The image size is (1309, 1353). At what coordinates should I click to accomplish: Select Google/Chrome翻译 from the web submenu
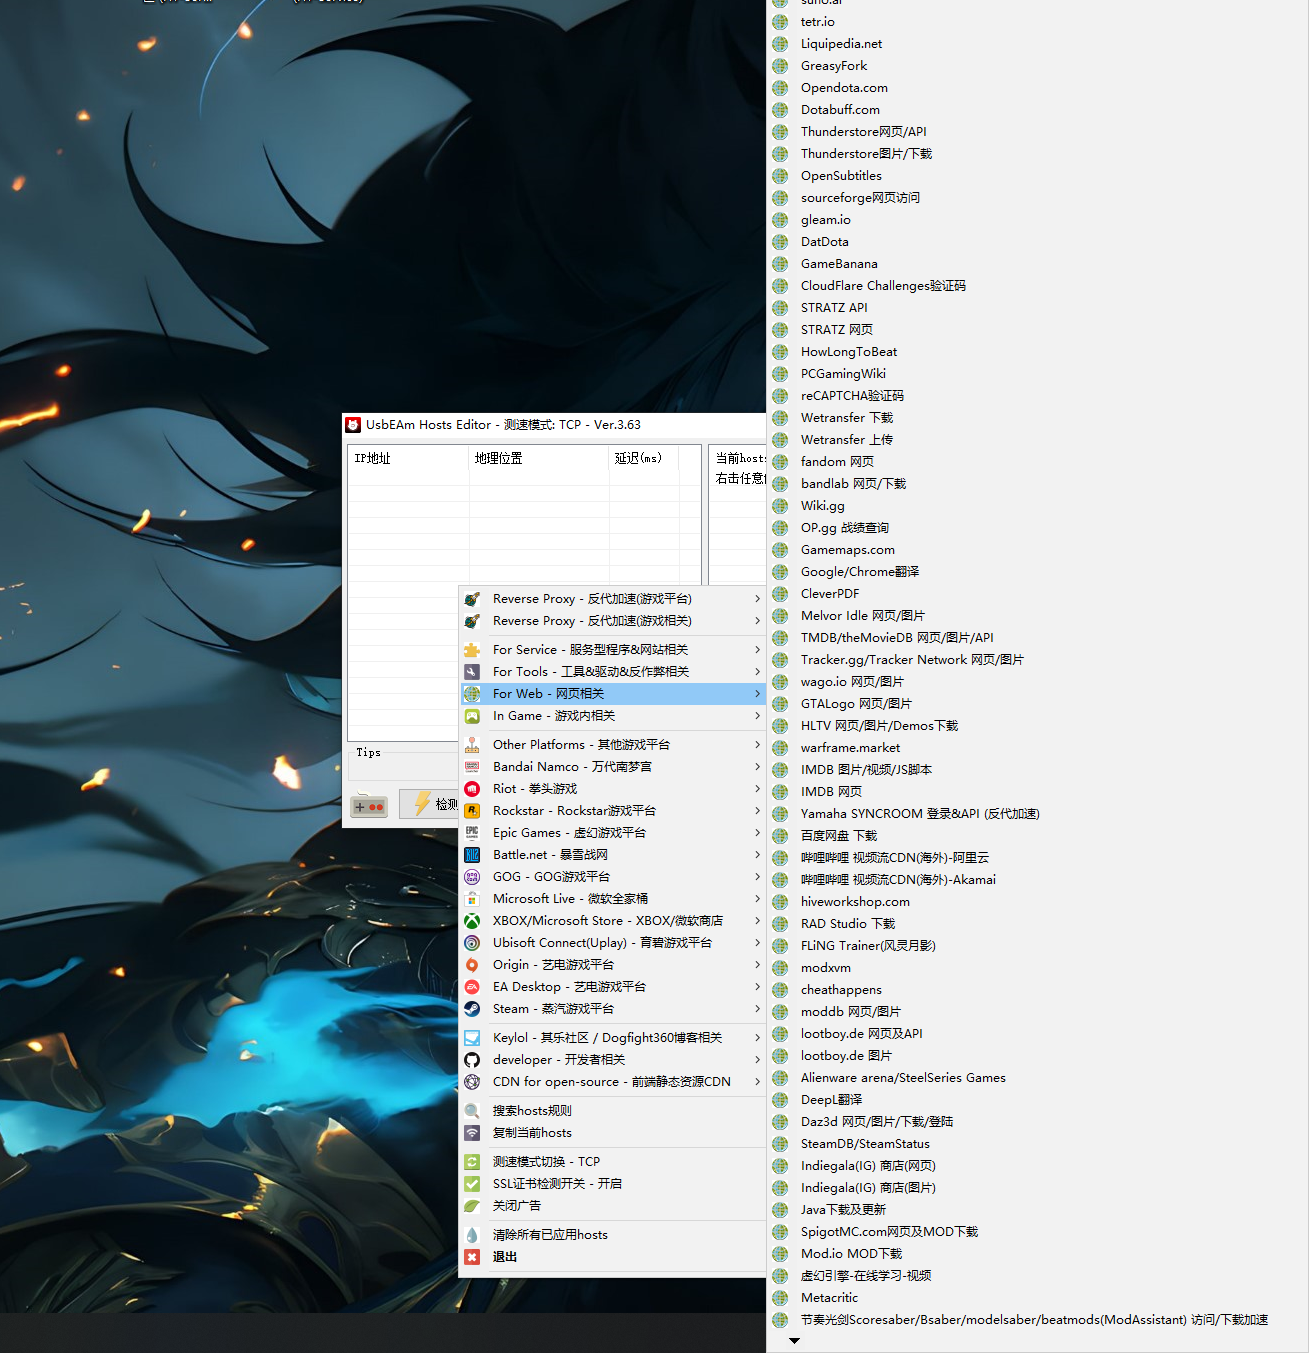(x=859, y=572)
